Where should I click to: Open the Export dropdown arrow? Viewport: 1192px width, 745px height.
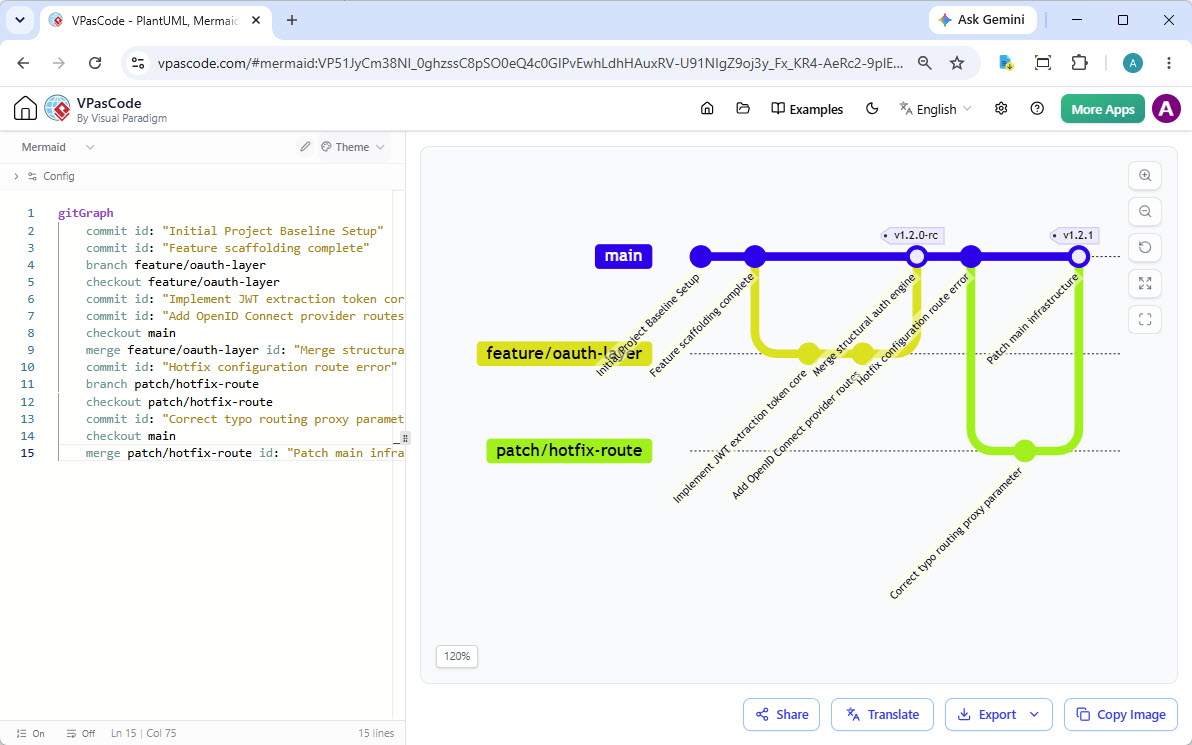coord(1034,715)
